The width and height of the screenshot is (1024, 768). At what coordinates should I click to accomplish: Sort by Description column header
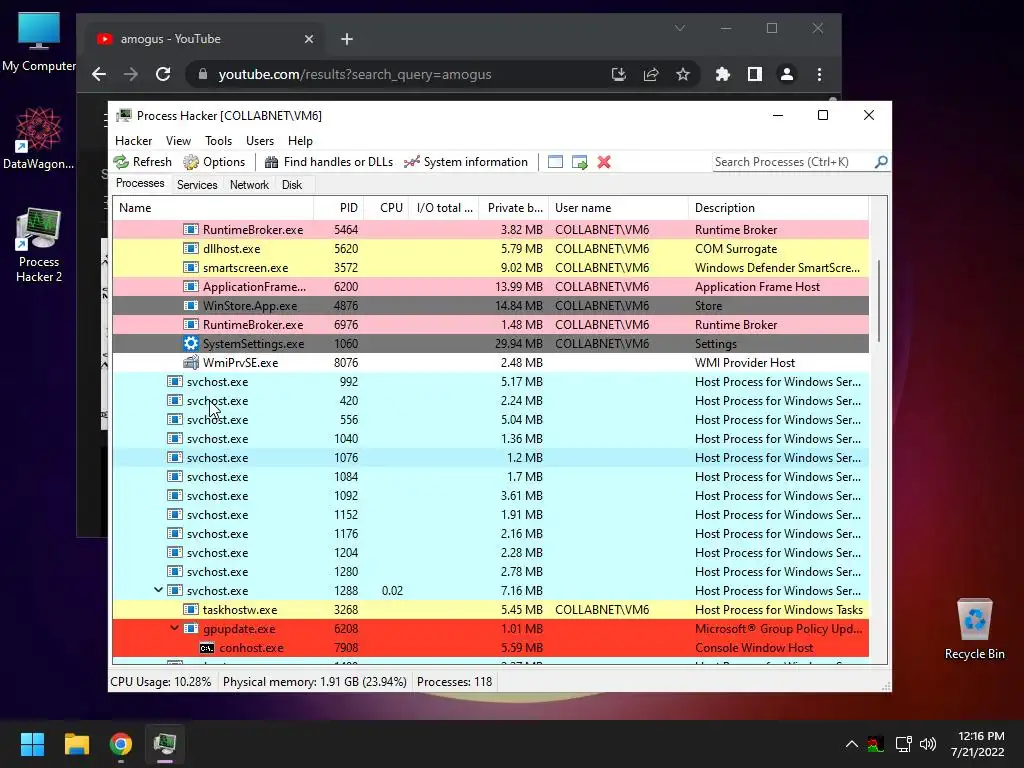pyautogui.click(x=778, y=208)
